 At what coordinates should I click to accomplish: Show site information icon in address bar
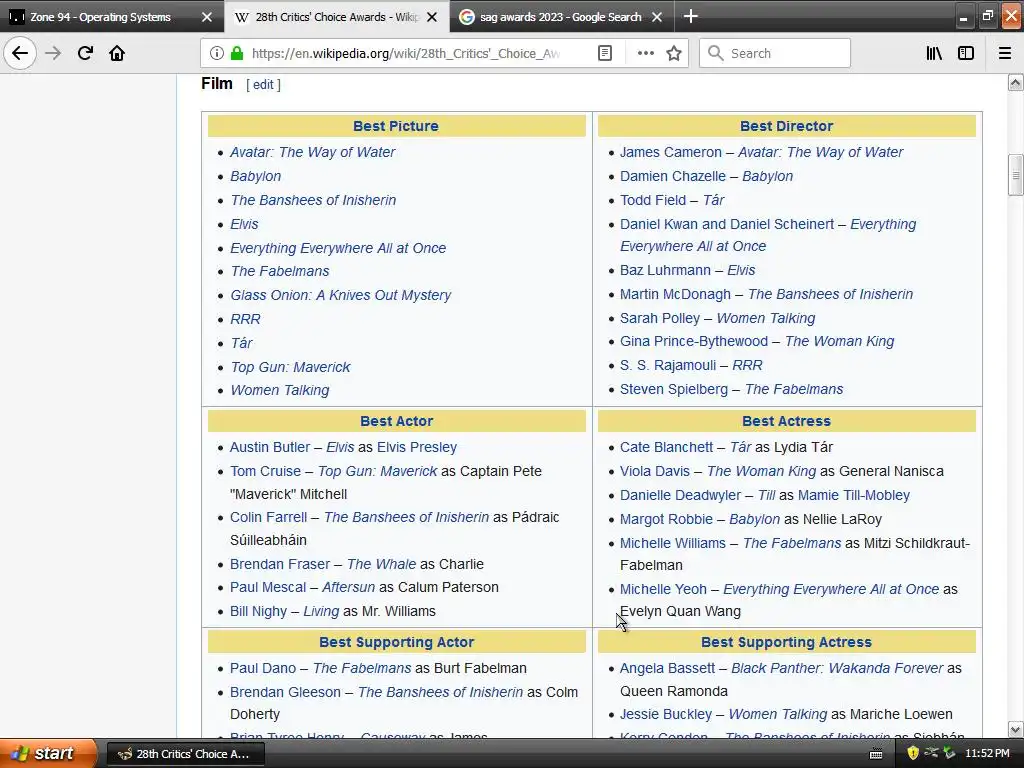click(217, 53)
